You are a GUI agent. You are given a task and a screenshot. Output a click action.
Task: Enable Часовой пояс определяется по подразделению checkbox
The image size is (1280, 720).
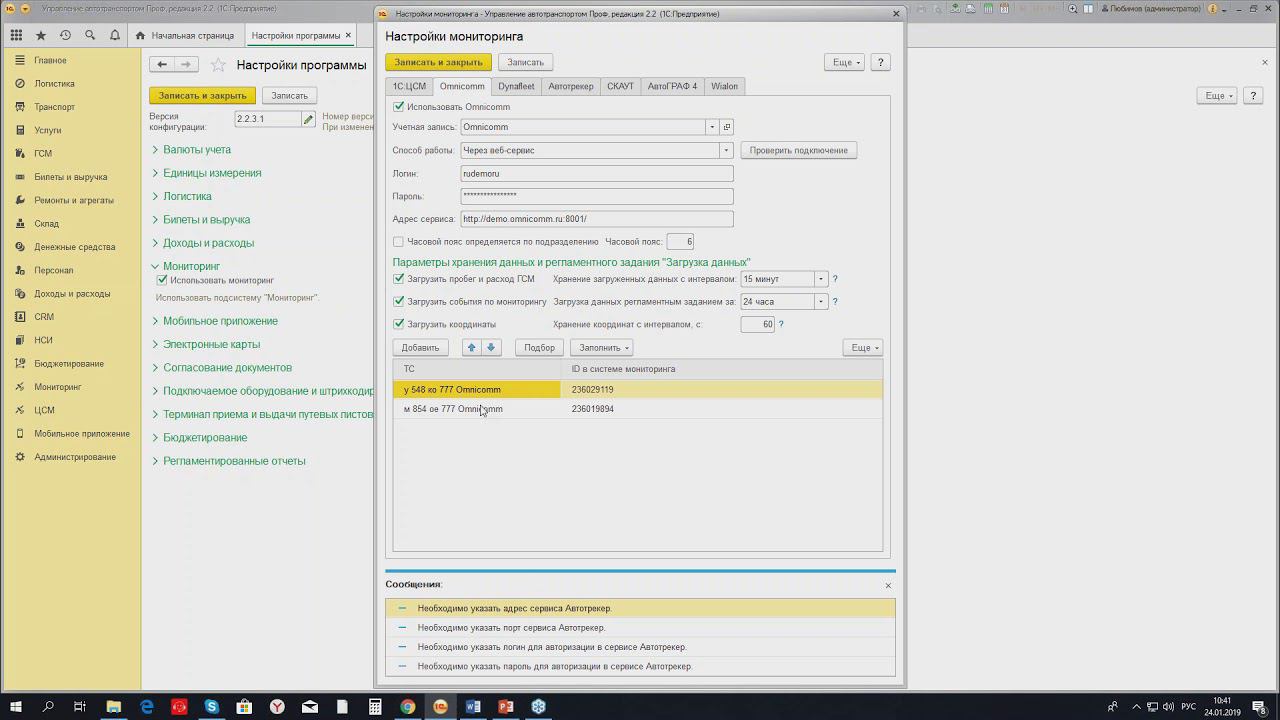[399, 242]
